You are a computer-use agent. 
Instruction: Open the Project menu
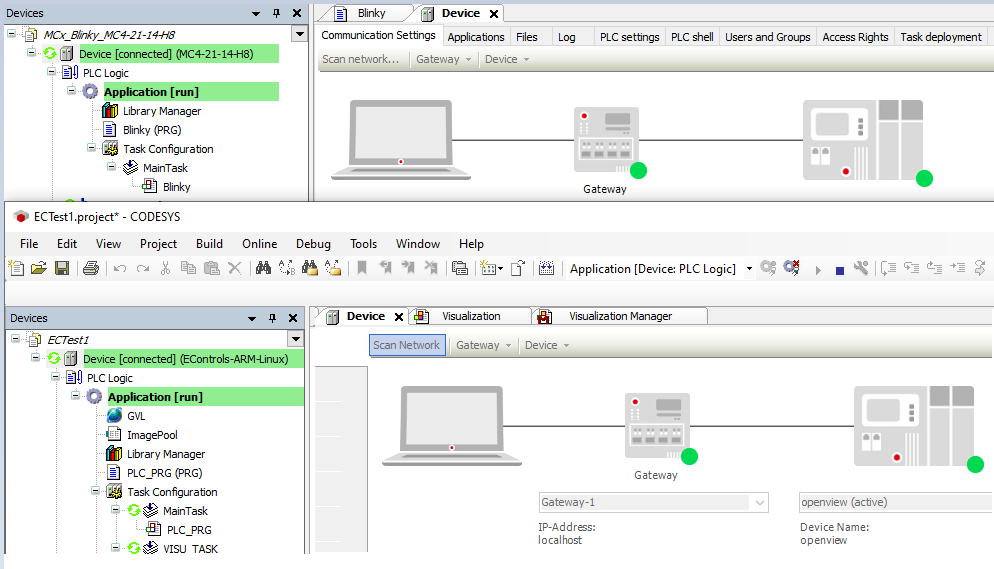(158, 244)
